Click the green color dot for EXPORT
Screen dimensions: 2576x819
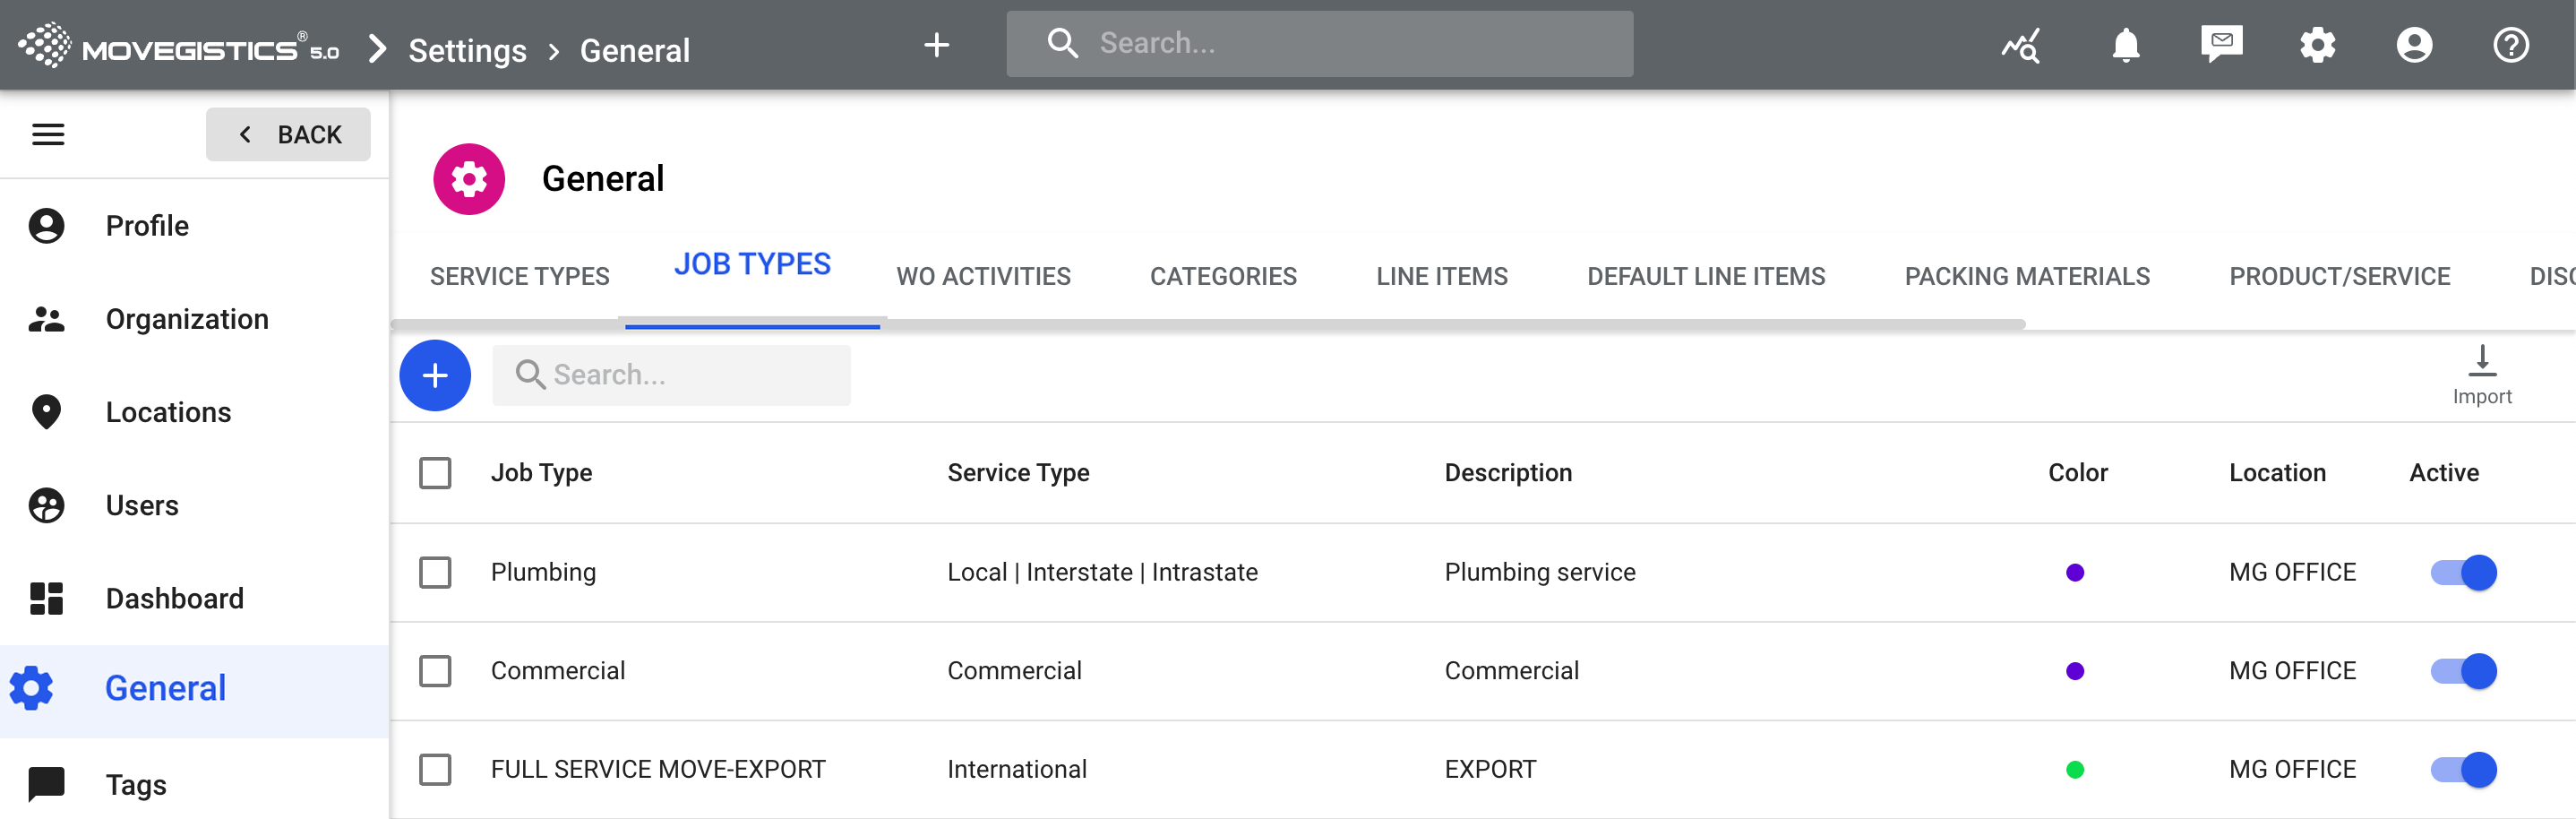coord(2074,769)
